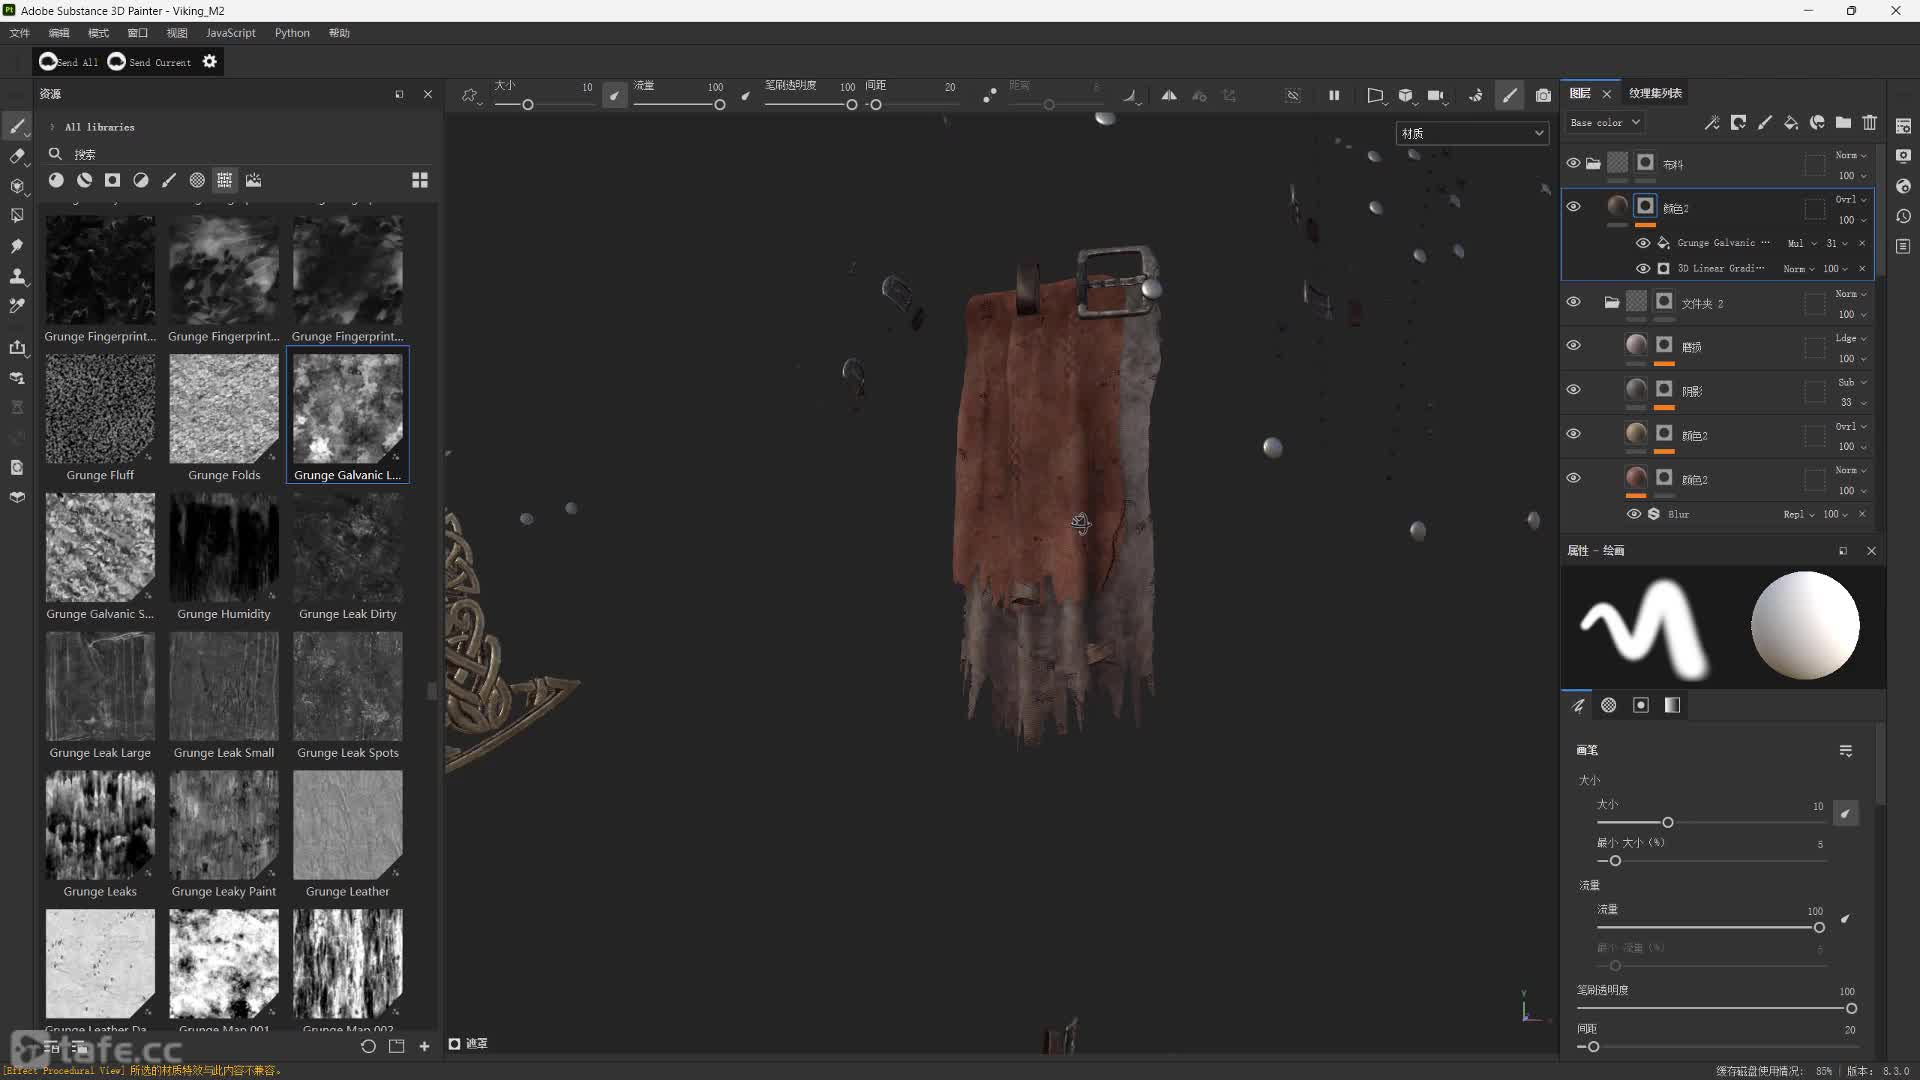The image size is (1920, 1080).
Task: Filter assets by brushes icon
Action: coord(169,180)
